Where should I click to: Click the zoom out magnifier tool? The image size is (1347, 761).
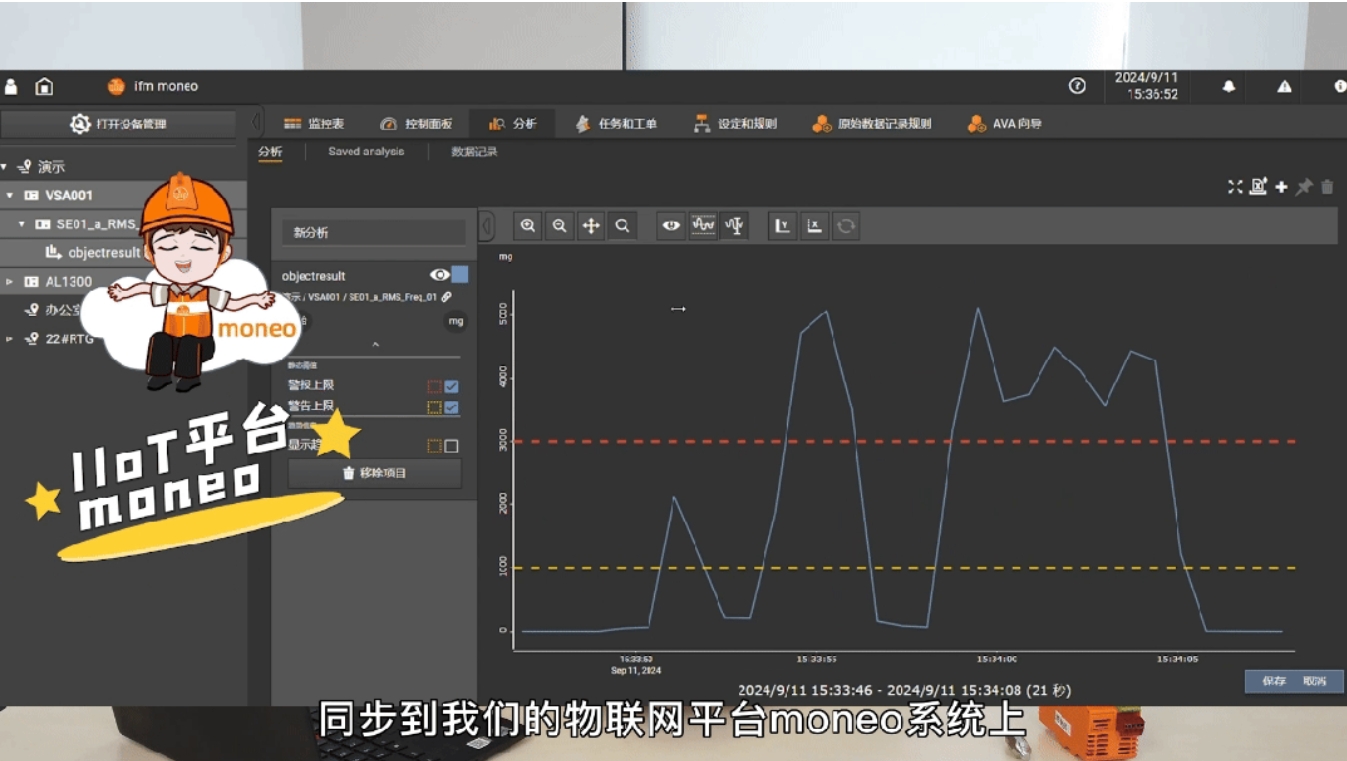coord(559,226)
